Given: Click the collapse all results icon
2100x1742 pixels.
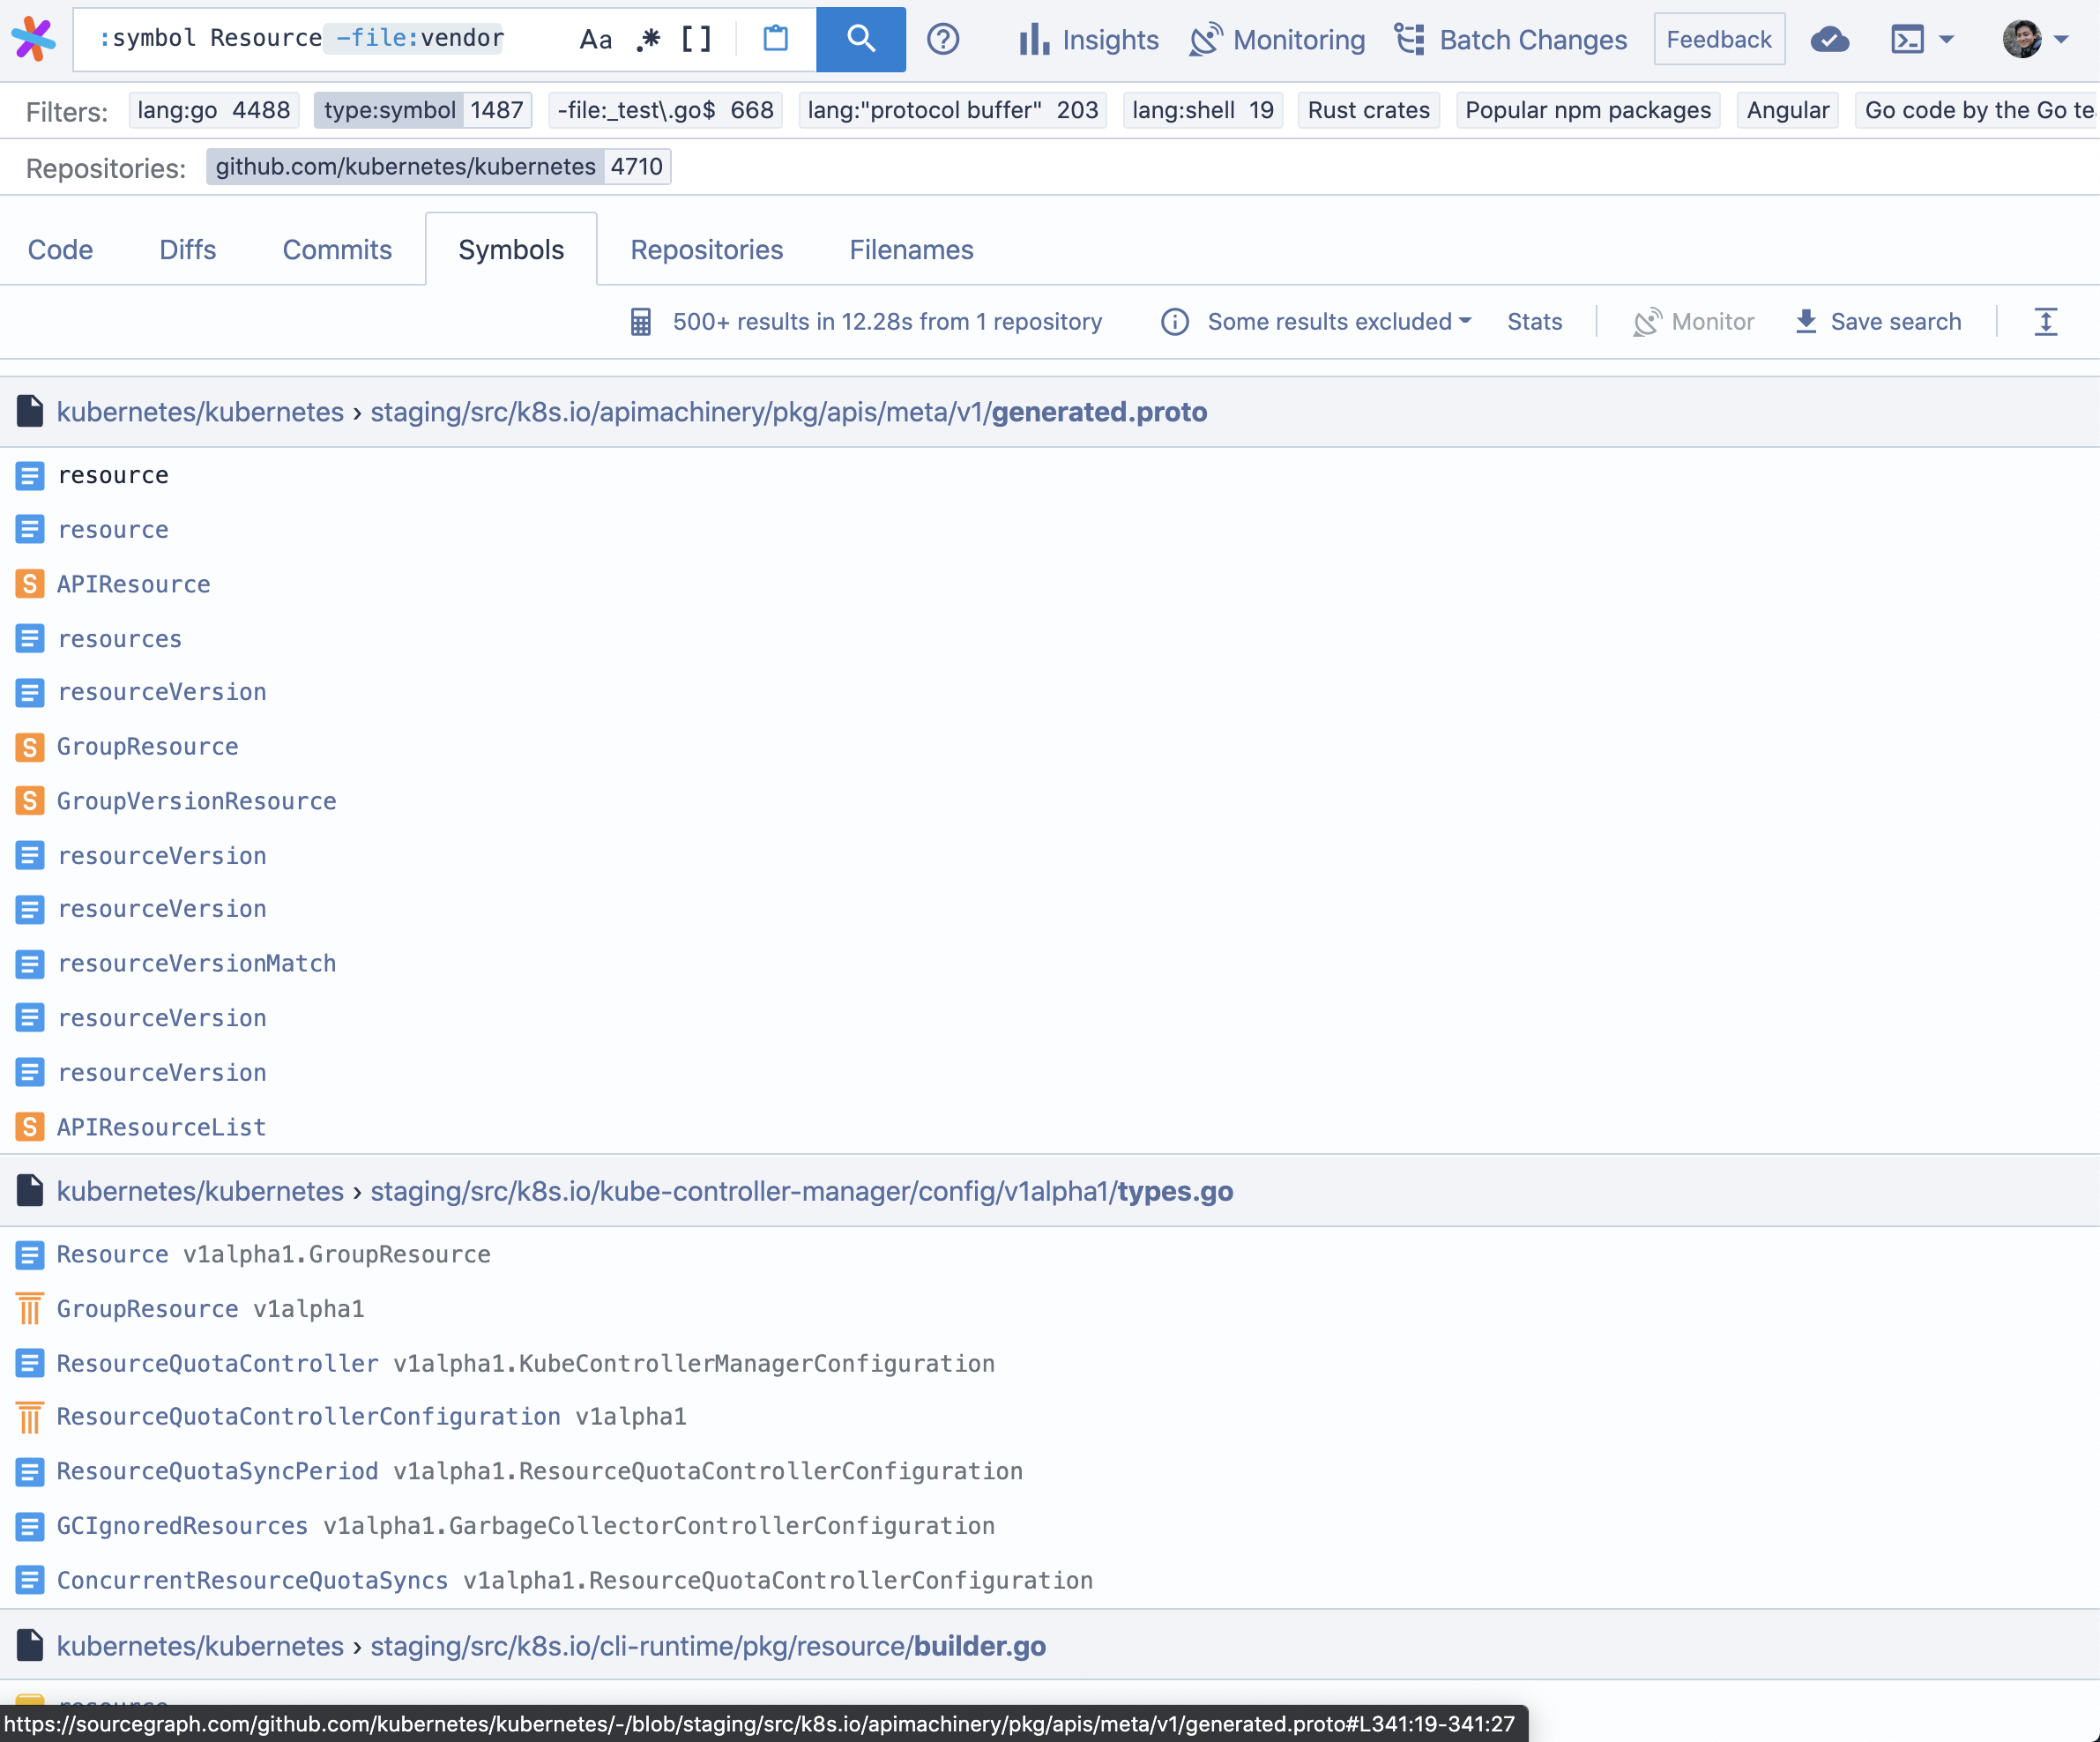Looking at the screenshot, I should pyautogui.click(x=2045, y=321).
